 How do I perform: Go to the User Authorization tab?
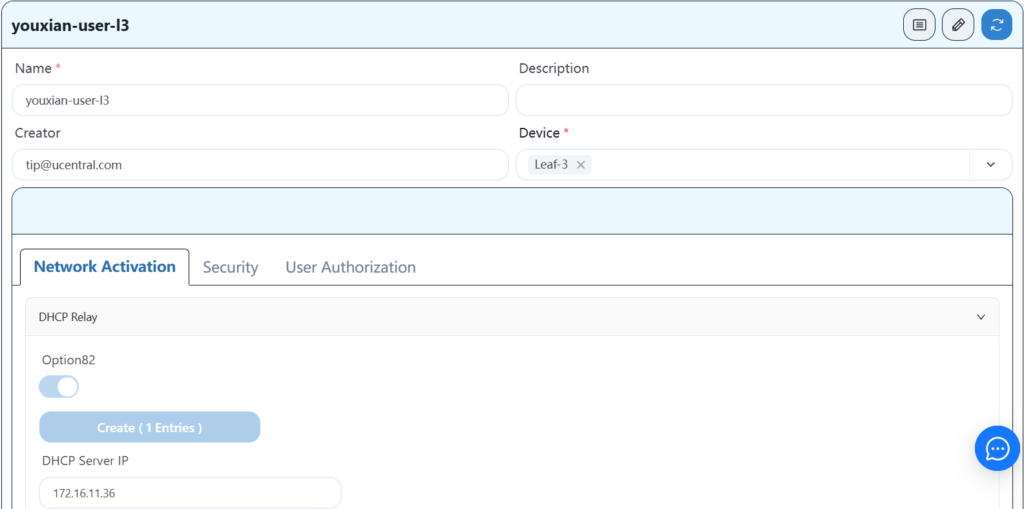350,268
